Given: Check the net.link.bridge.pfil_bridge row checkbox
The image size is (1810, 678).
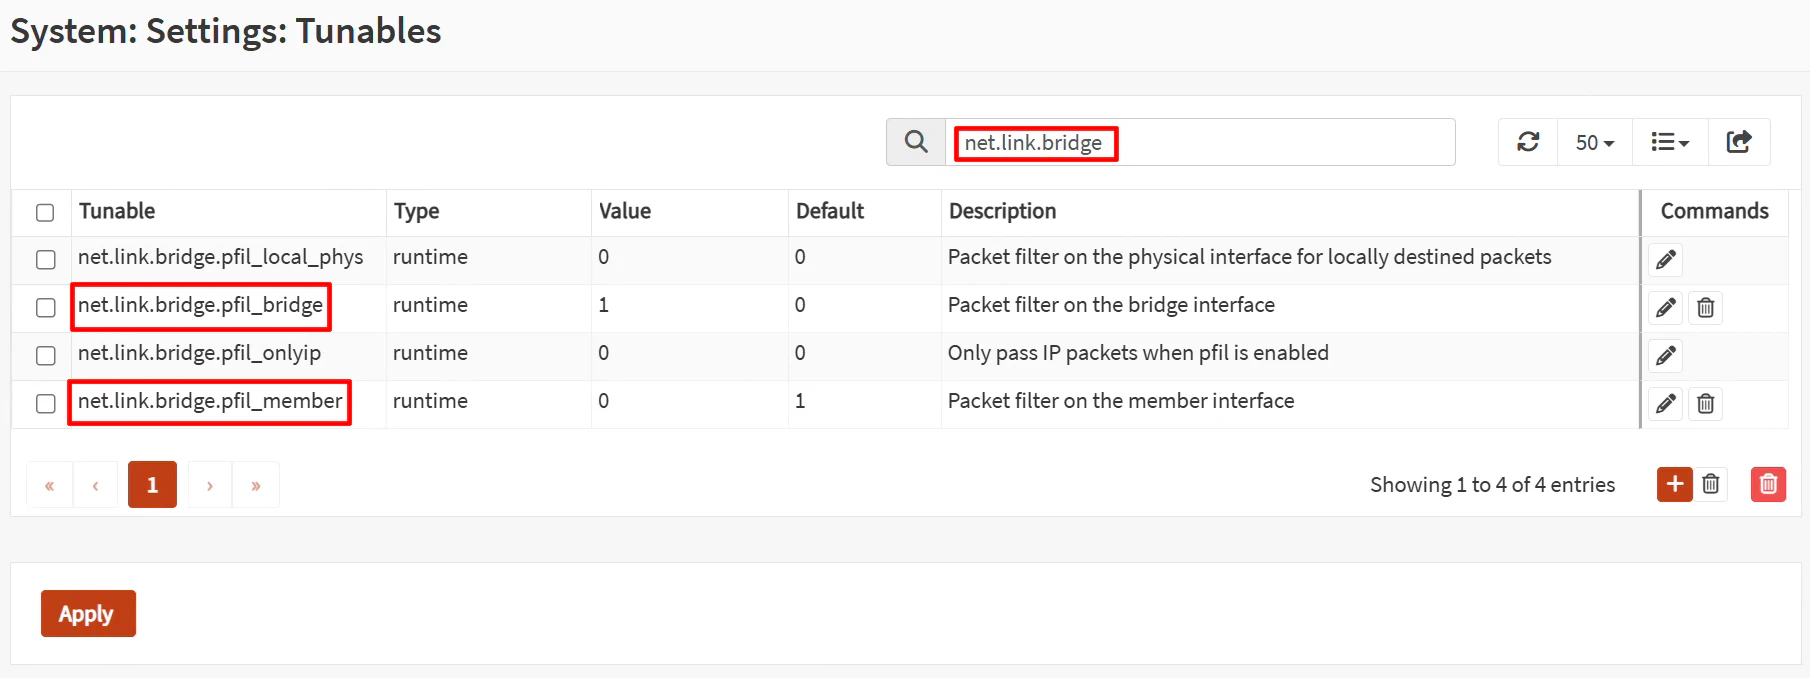Looking at the screenshot, I should click(x=45, y=307).
